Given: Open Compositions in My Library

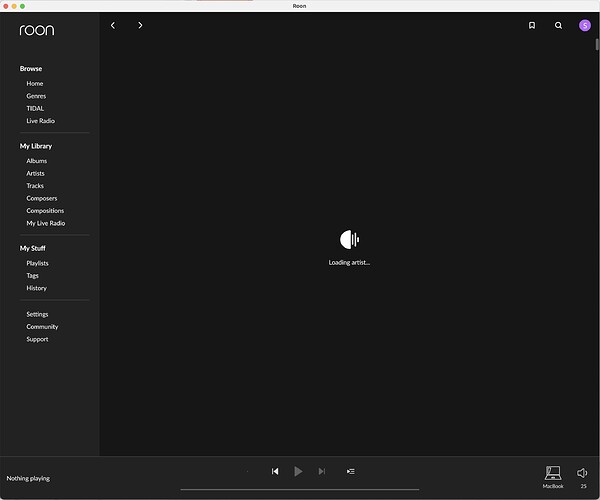Looking at the screenshot, I should pyautogui.click(x=45, y=211).
